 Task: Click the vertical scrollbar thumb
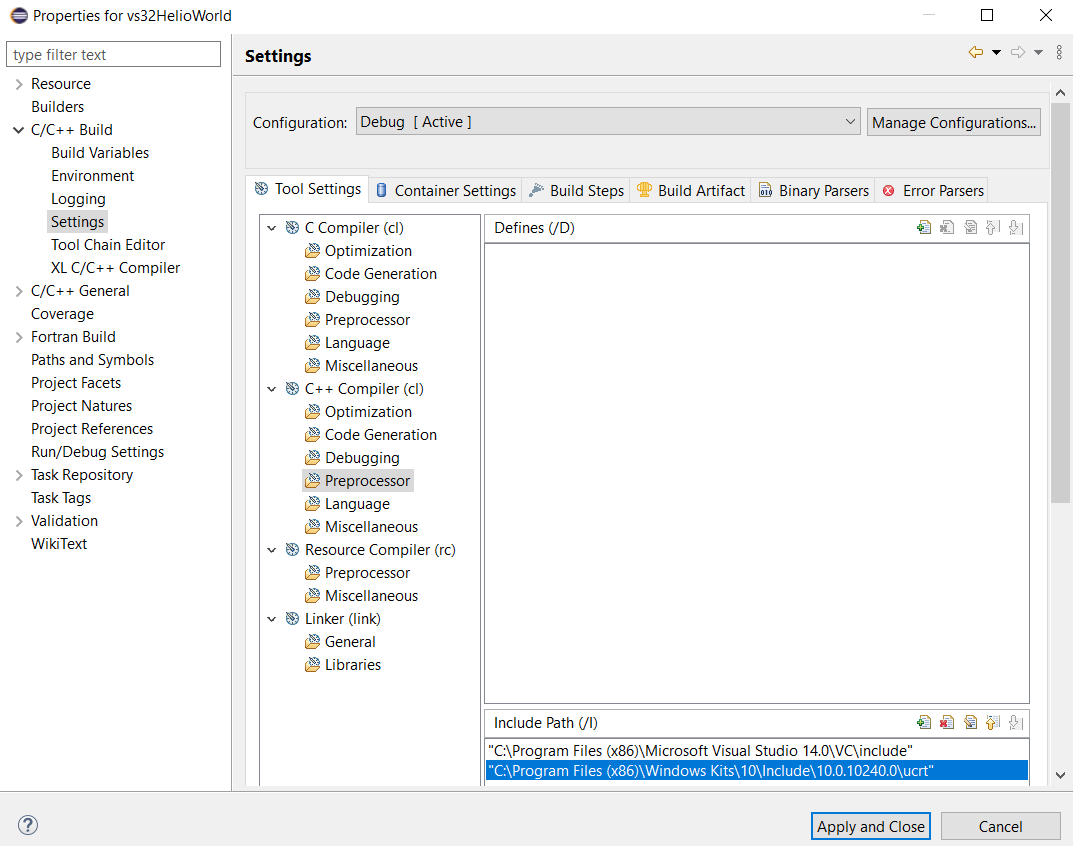1060,303
